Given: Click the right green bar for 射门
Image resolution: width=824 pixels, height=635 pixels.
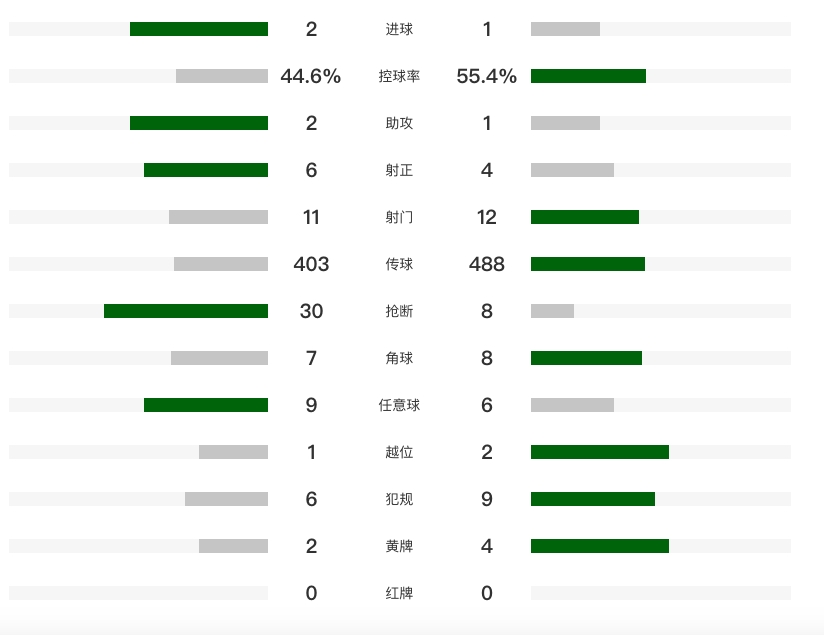Looking at the screenshot, I should [x=585, y=217].
